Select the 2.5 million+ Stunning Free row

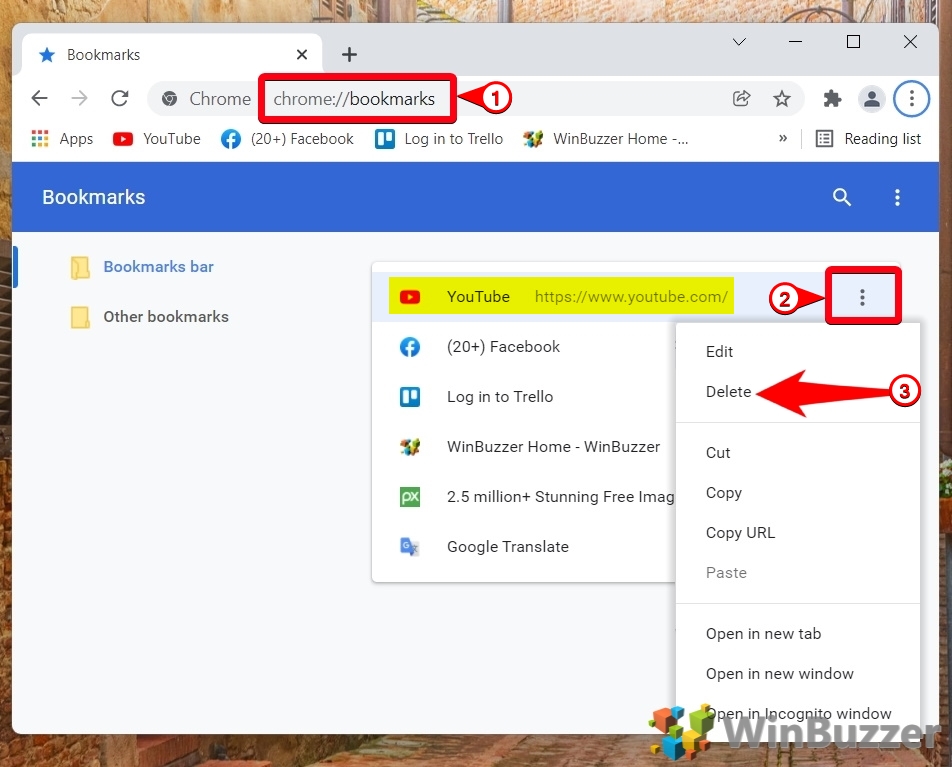pos(523,497)
